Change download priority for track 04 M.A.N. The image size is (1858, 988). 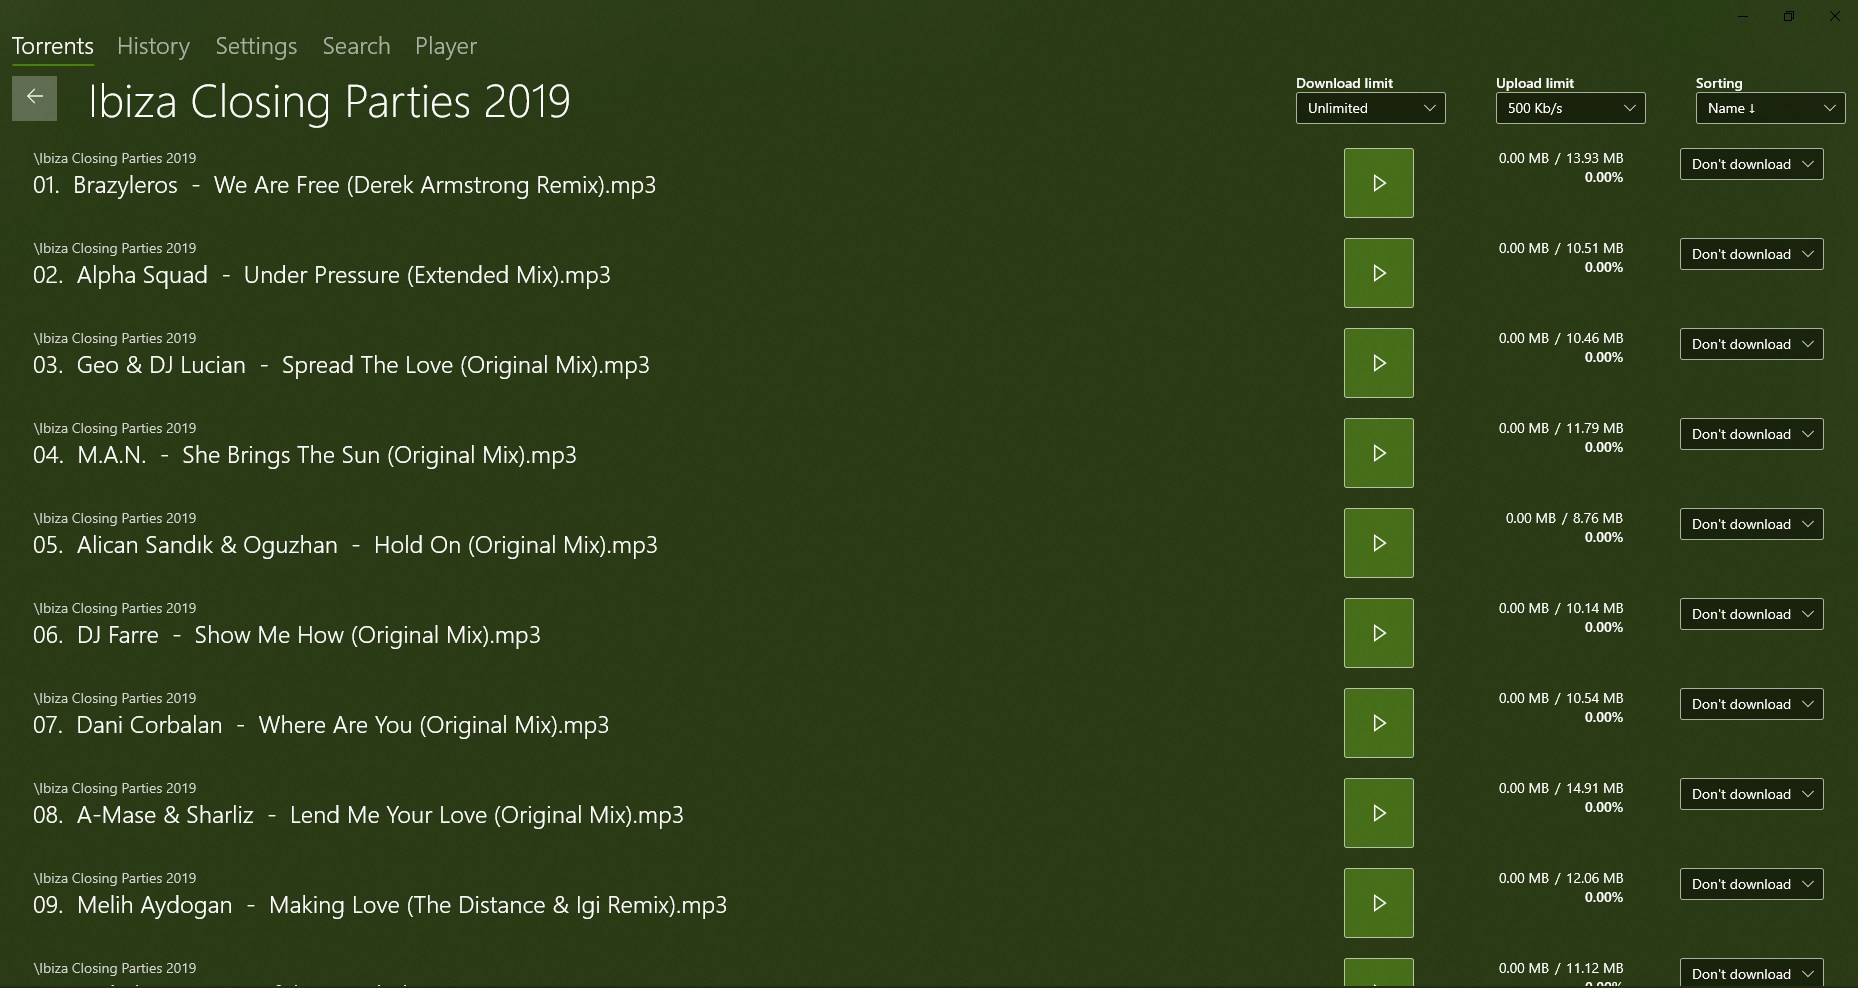tap(1751, 434)
